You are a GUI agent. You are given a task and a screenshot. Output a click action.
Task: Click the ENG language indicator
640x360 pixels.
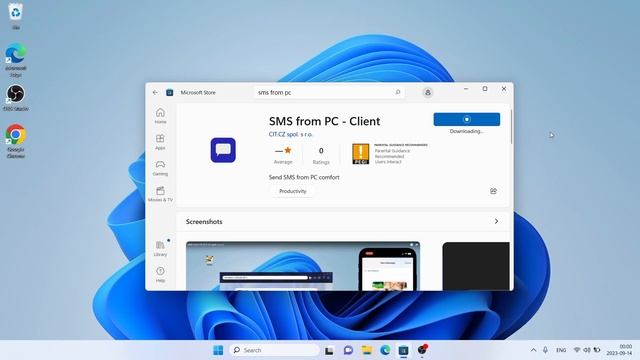click(561, 350)
